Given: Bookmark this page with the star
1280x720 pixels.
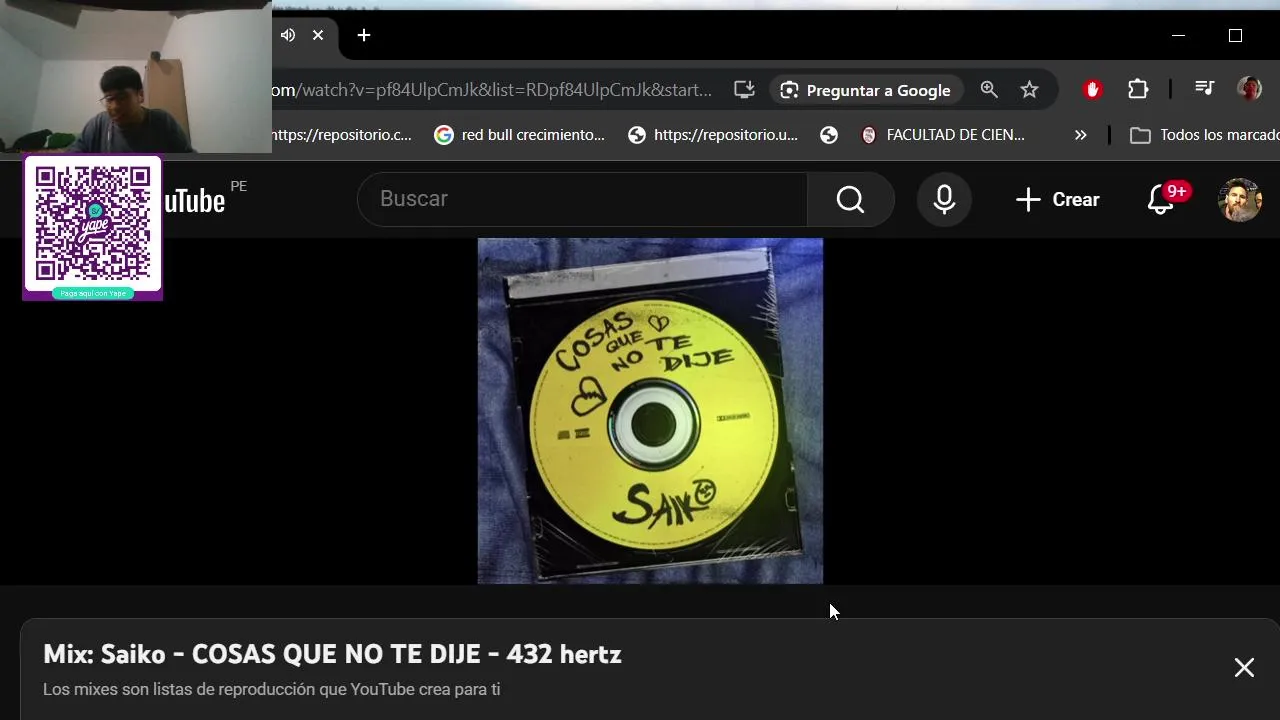Looking at the screenshot, I should click(x=1029, y=90).
